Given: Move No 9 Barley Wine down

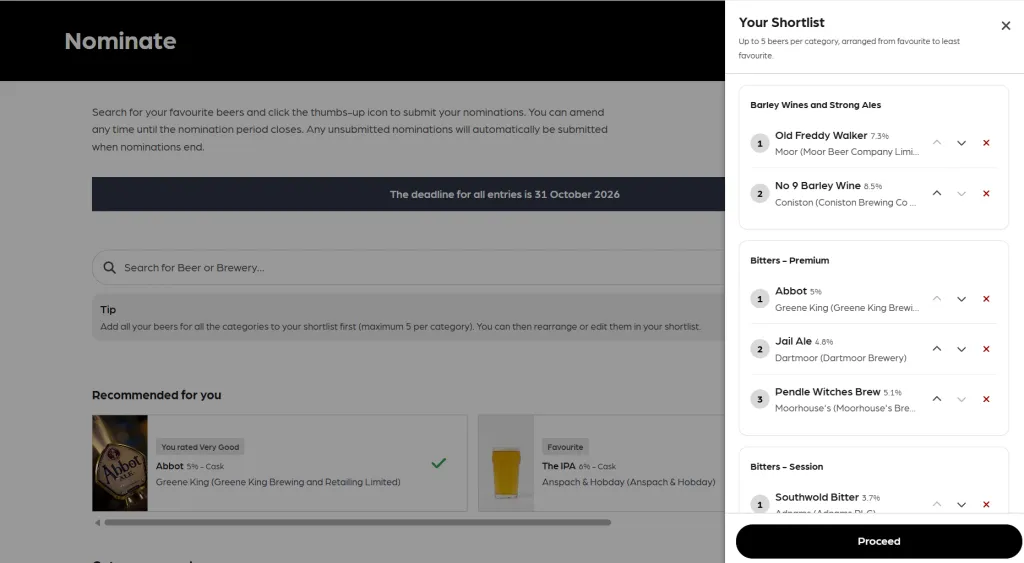Looking at the screenshot, I should click(961, 193).
